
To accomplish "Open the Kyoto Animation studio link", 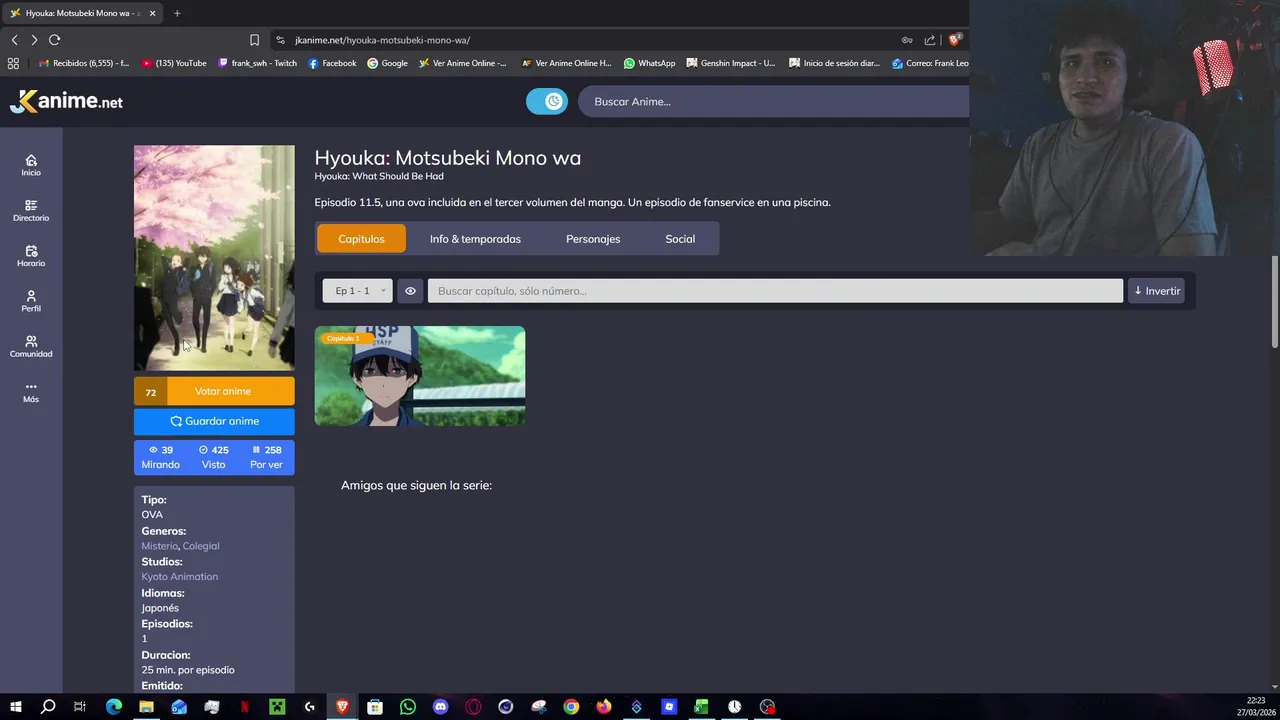I will [179, 577].
